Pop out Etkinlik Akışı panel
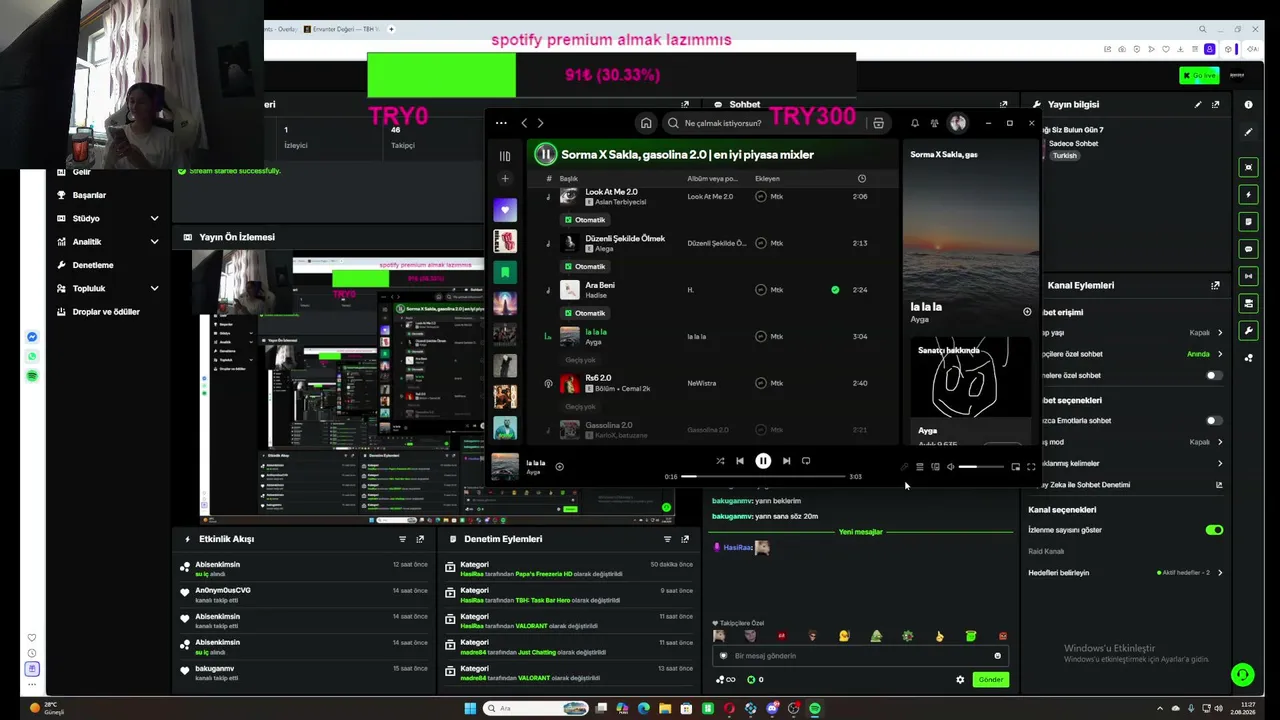Screen dimensions: 1280x720 (420, 539)
